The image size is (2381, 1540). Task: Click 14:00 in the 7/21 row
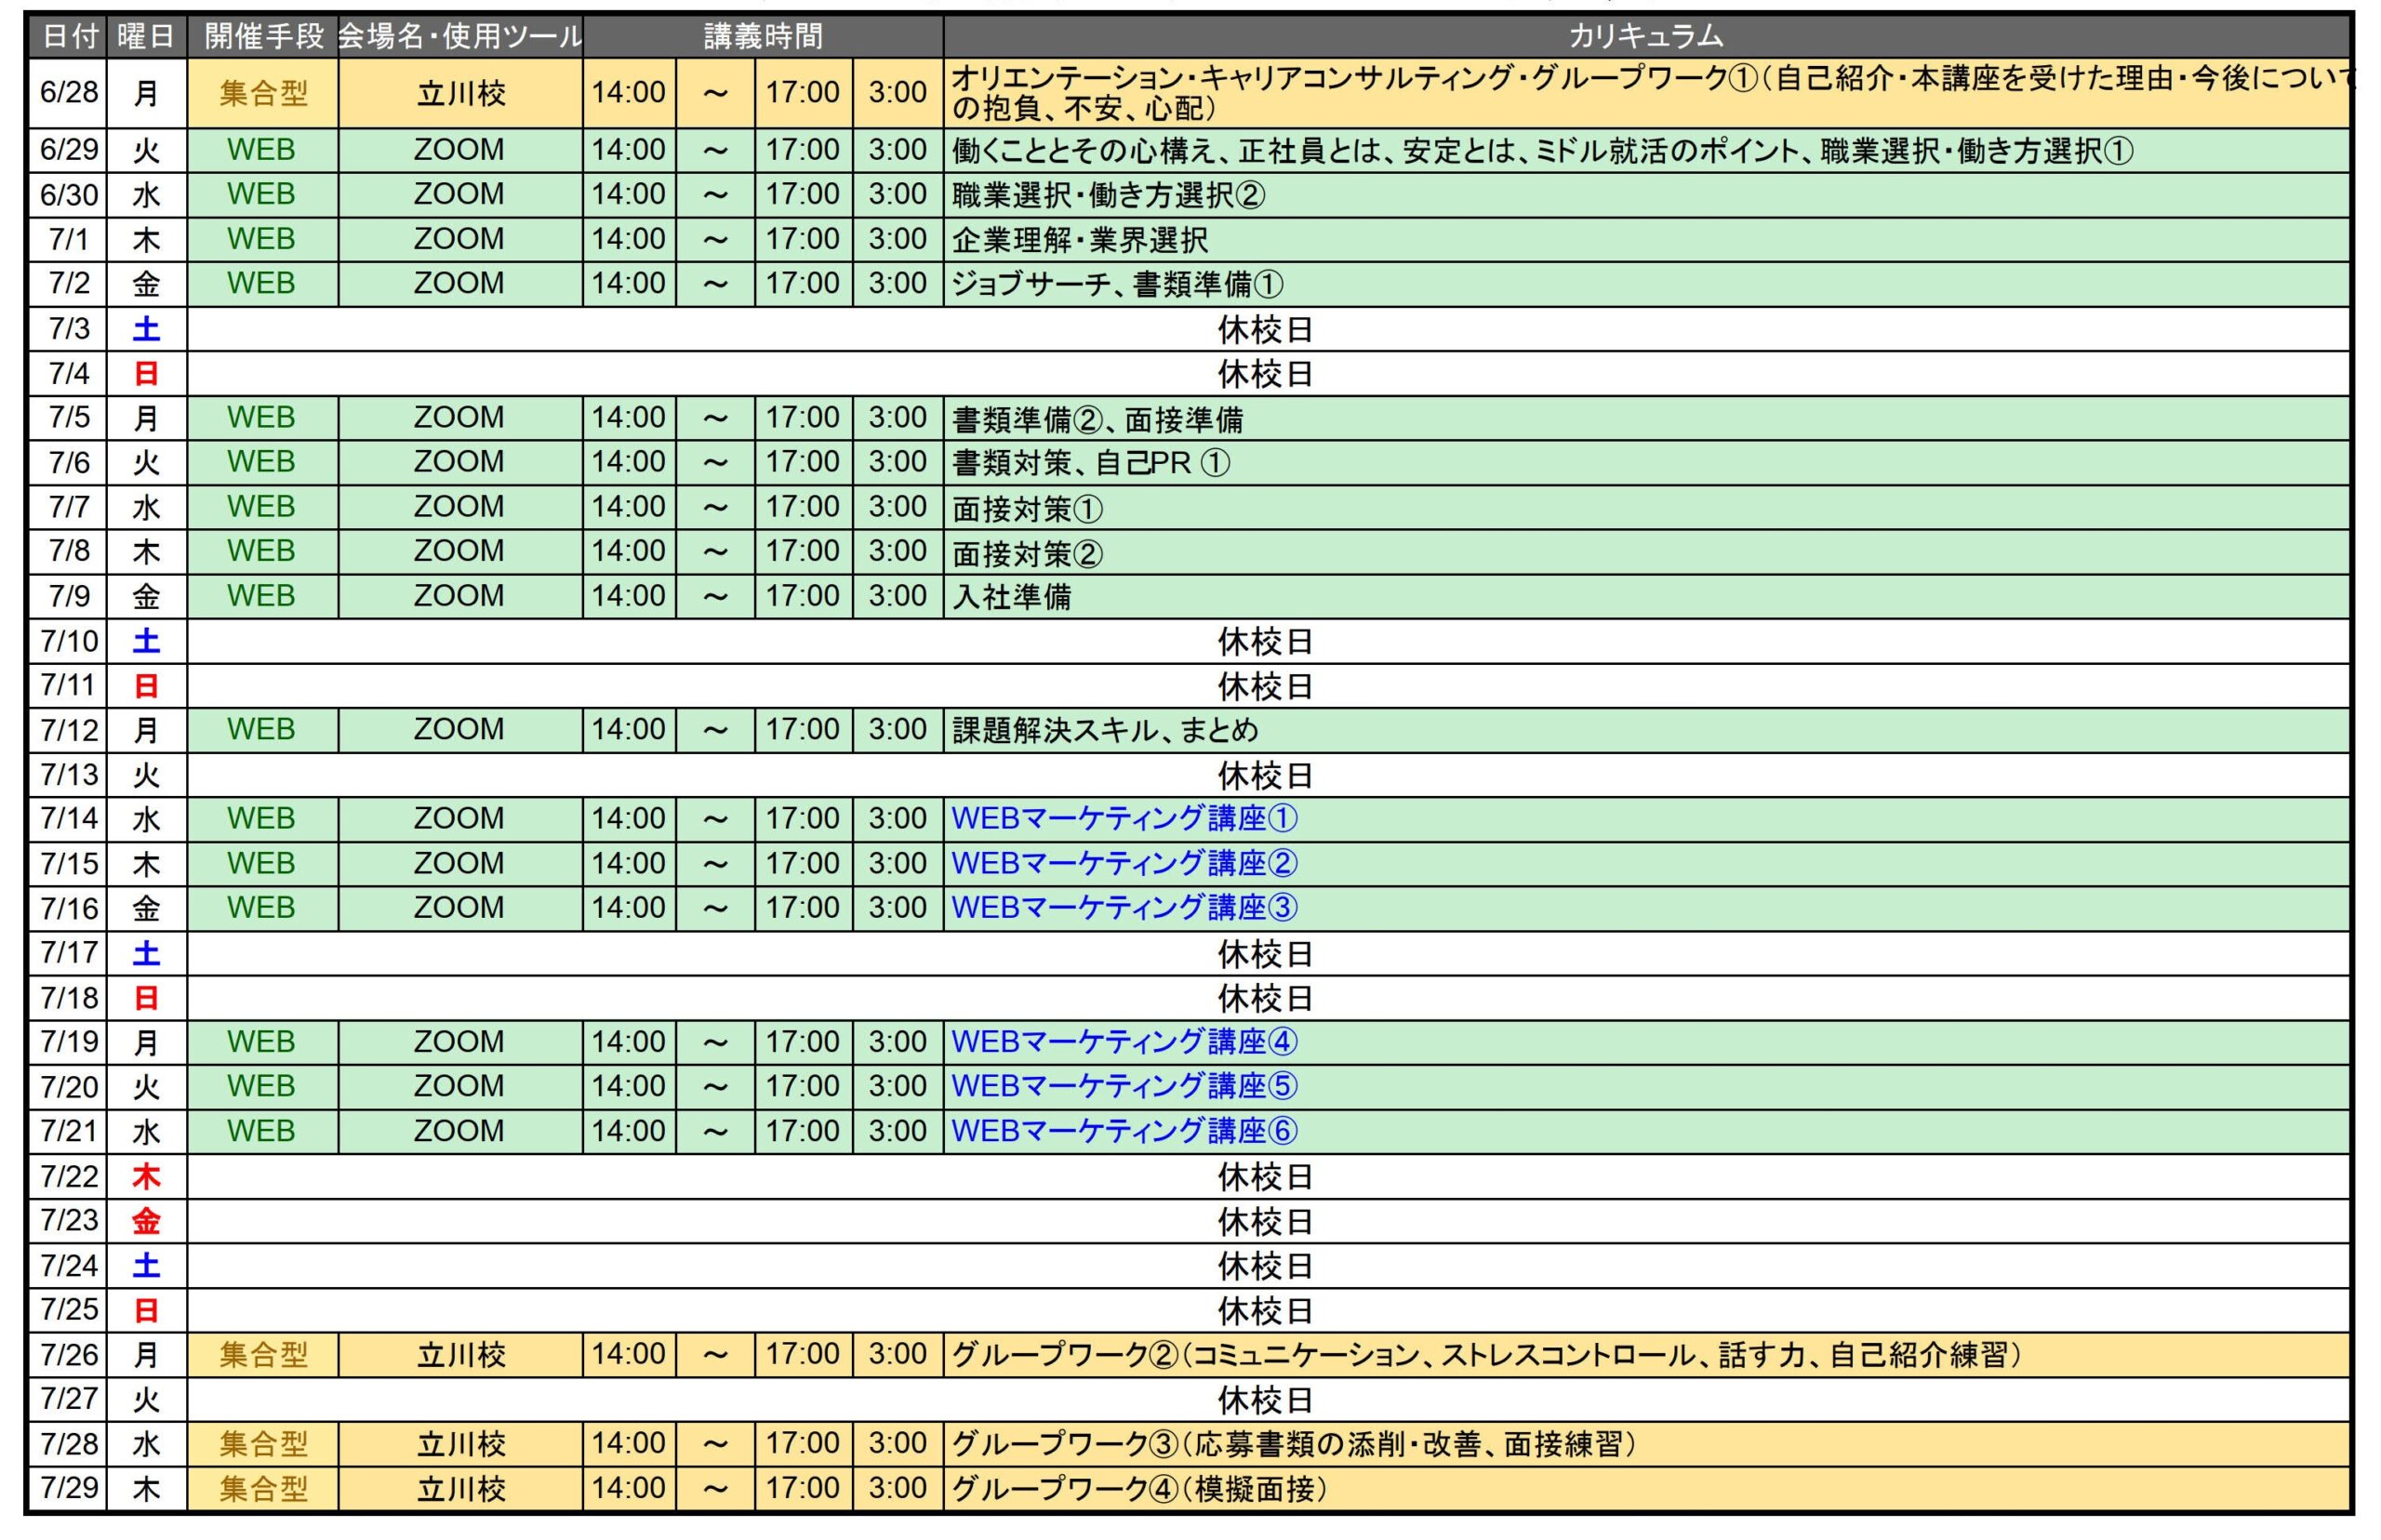click(x=629, y=1131)
